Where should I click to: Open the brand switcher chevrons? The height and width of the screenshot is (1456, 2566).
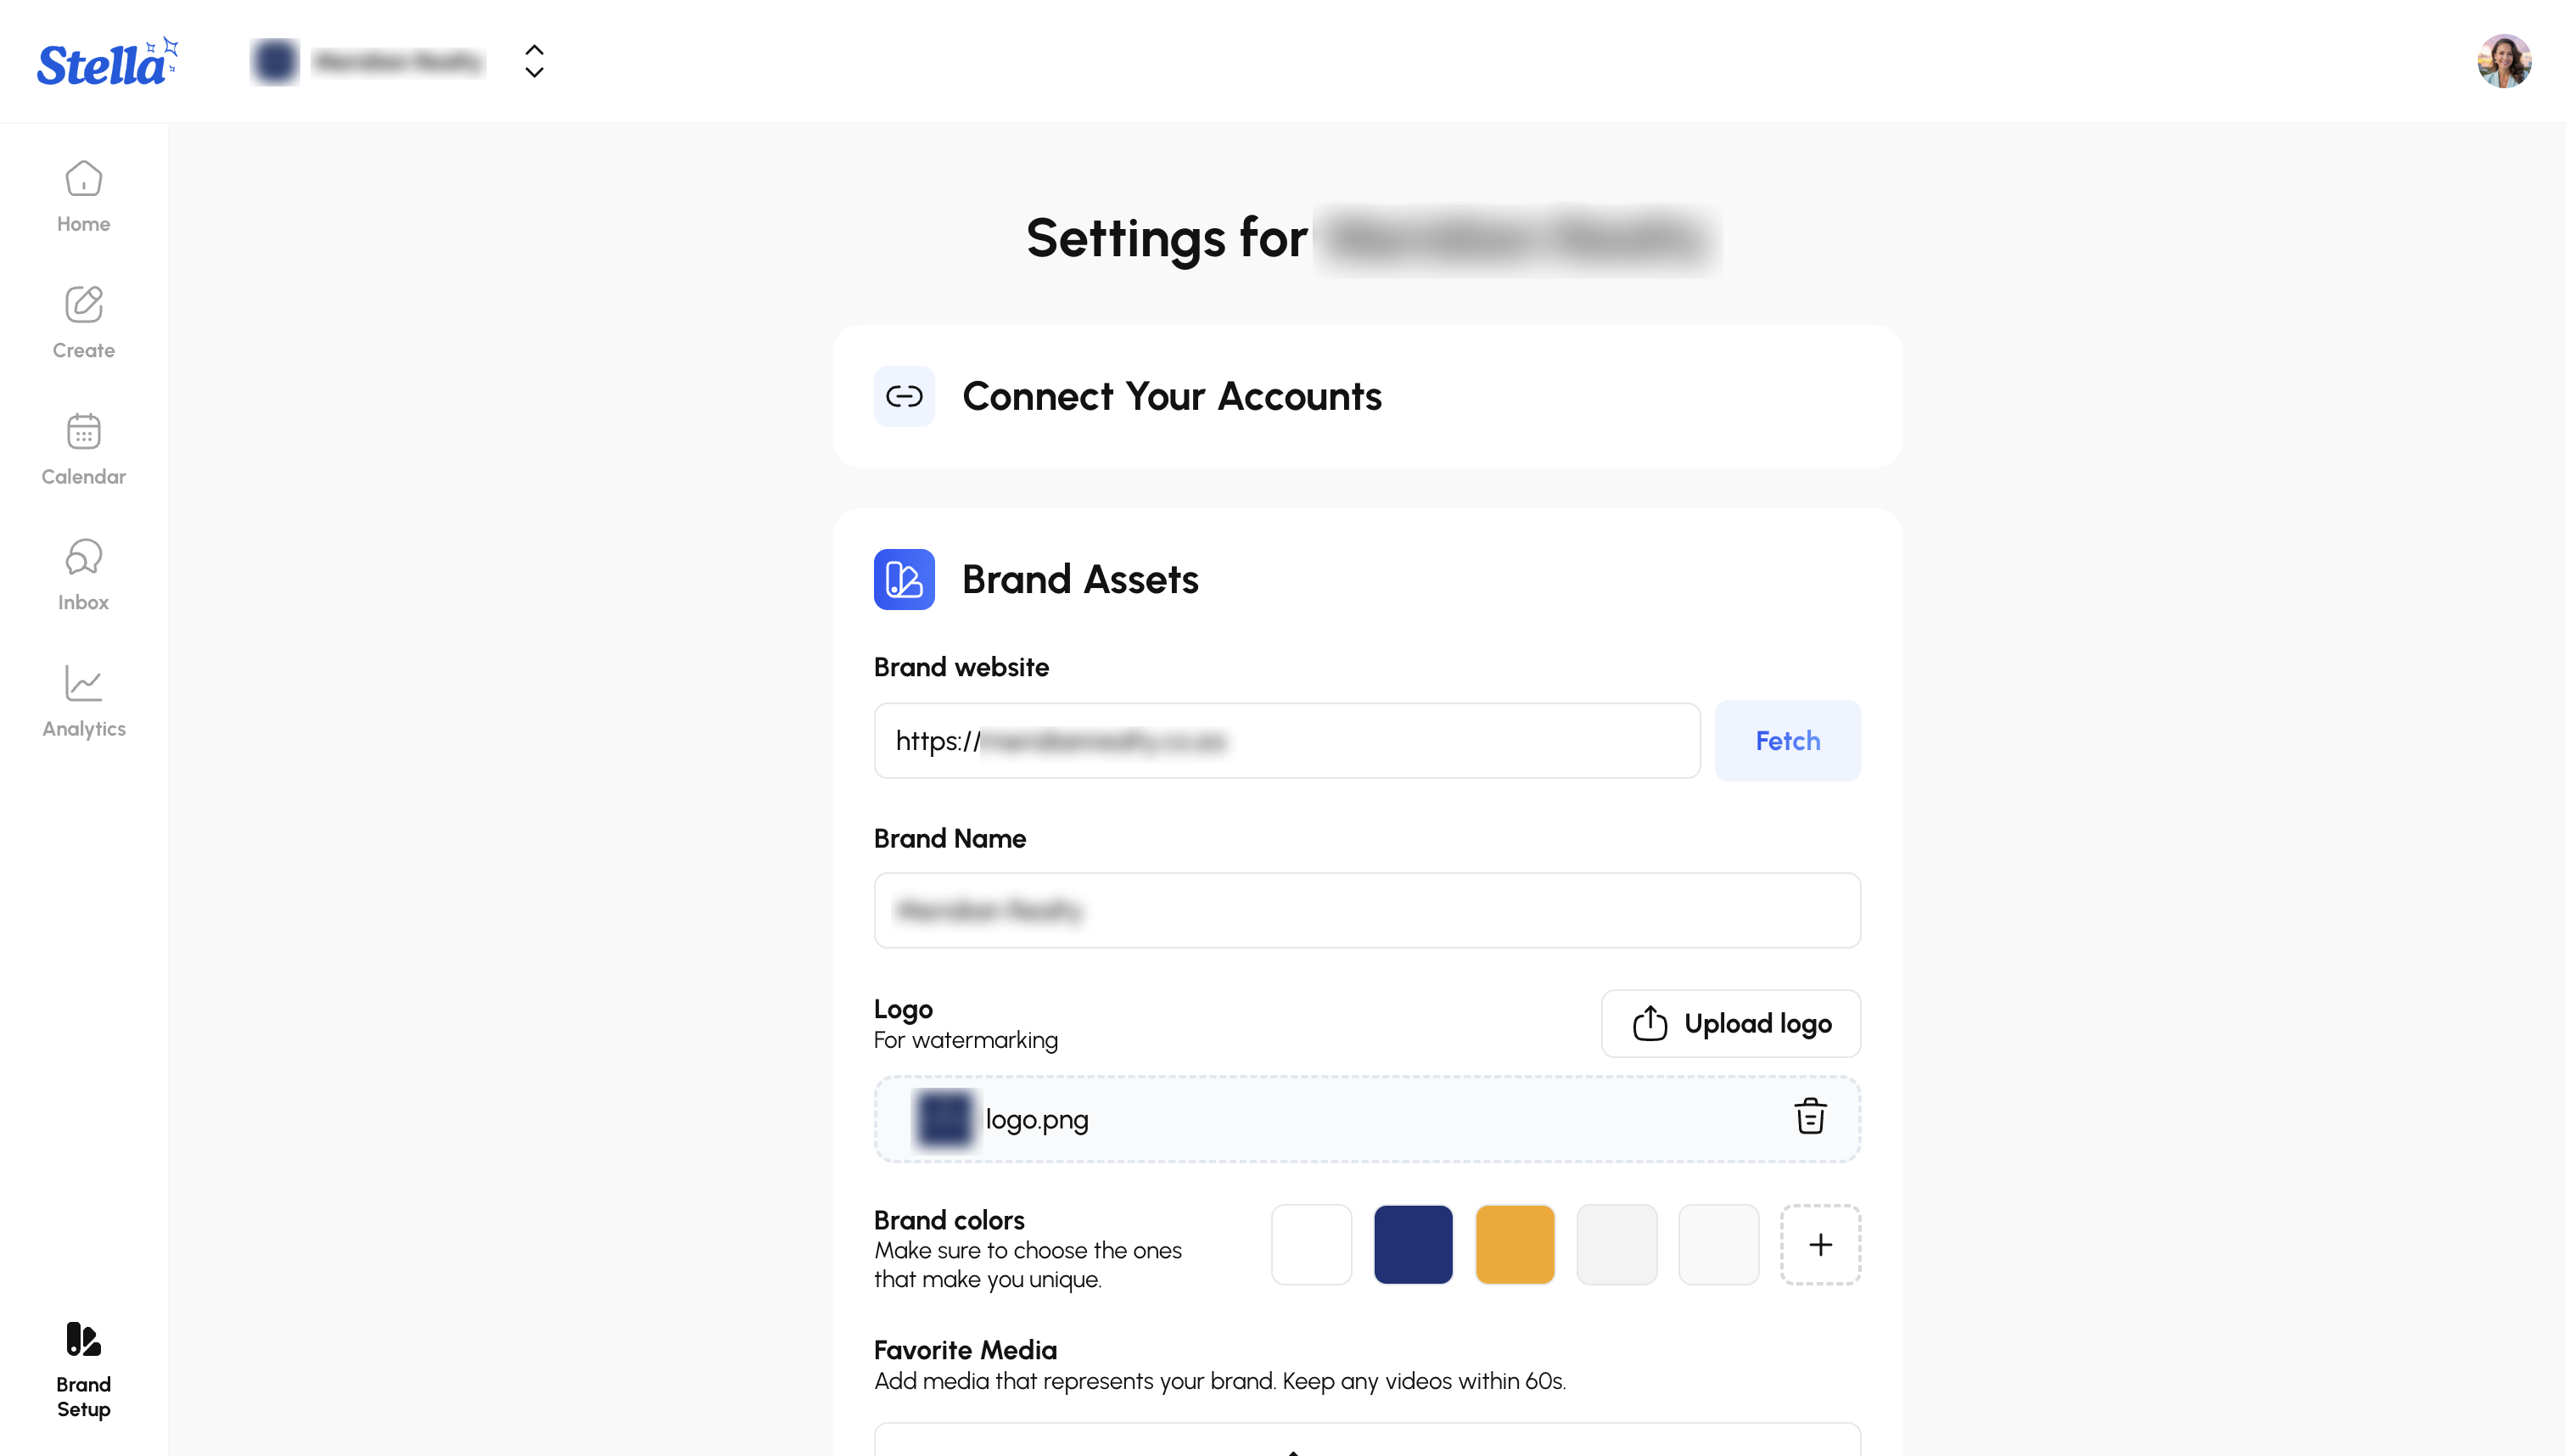pyautogui.click(x=535, y=62)
